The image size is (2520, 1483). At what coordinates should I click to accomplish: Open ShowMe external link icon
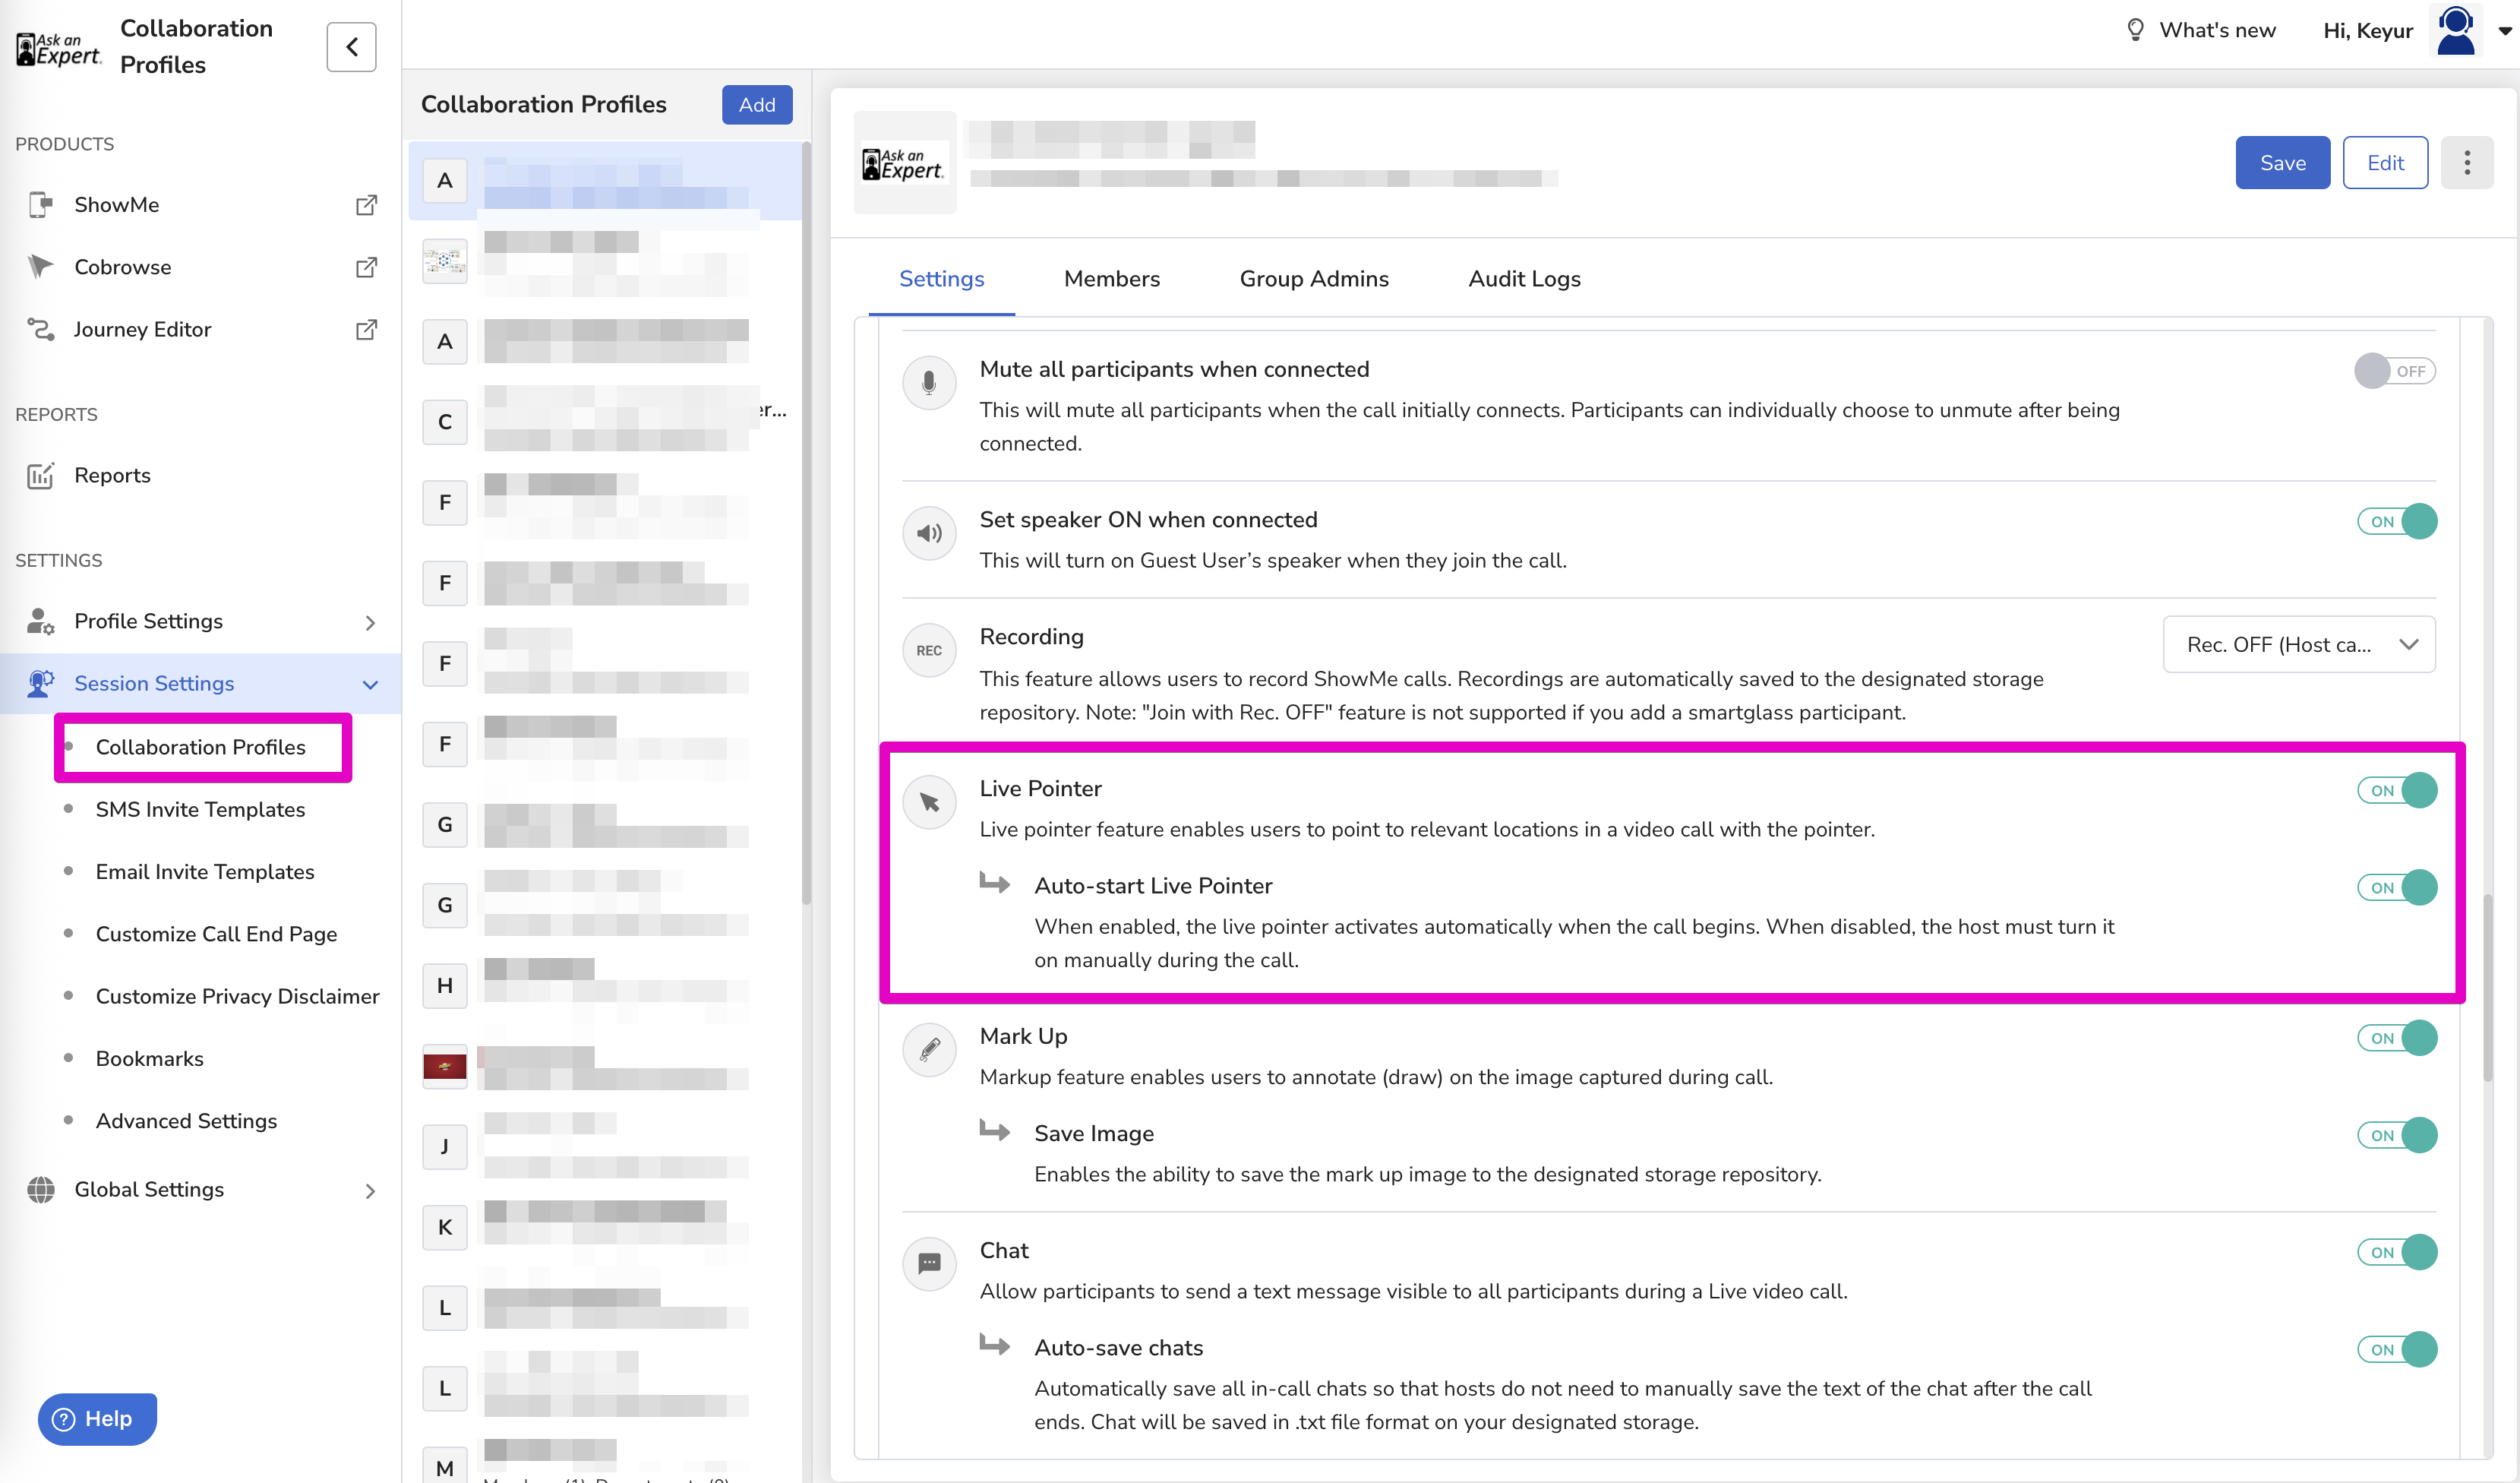click(x=366, y=205)
